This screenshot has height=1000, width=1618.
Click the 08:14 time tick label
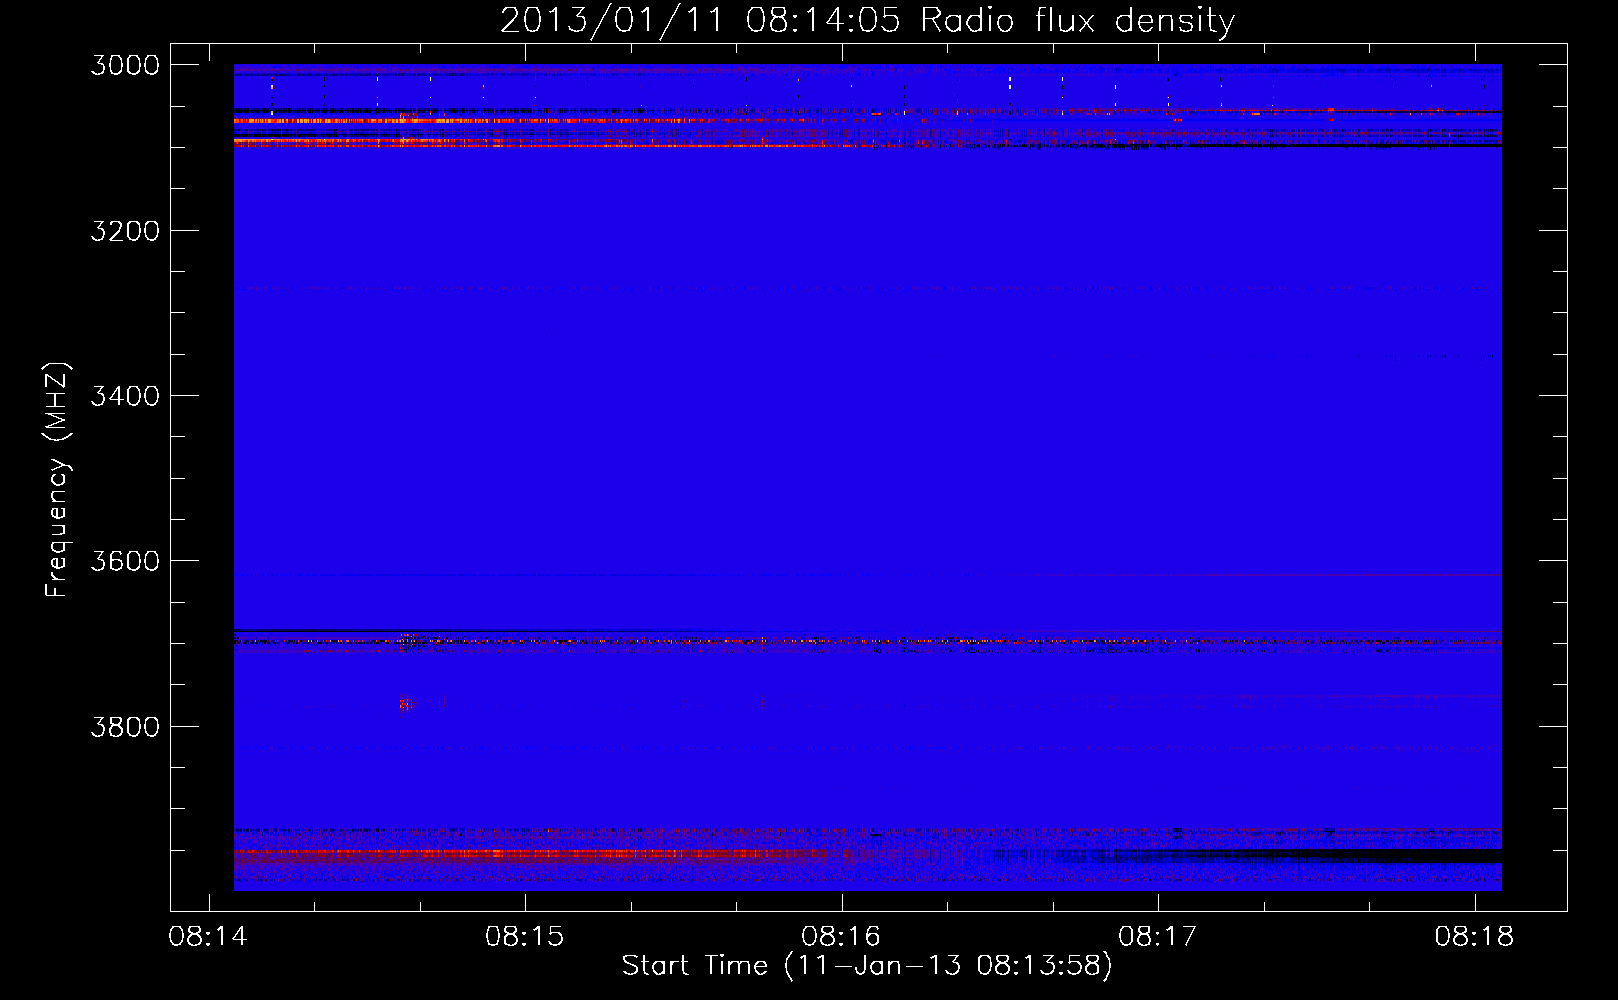click(209, 937)
